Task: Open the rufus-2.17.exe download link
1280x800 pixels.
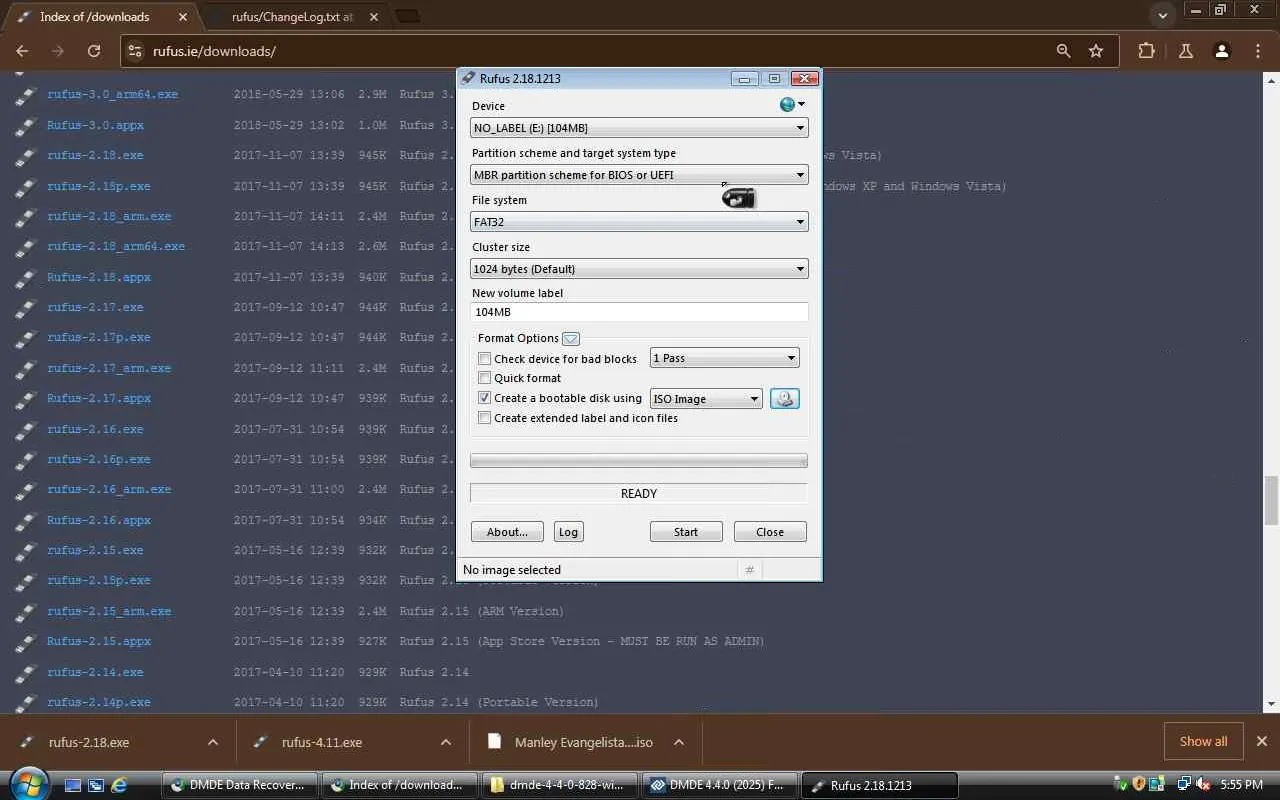Action: tap(95, 307)
